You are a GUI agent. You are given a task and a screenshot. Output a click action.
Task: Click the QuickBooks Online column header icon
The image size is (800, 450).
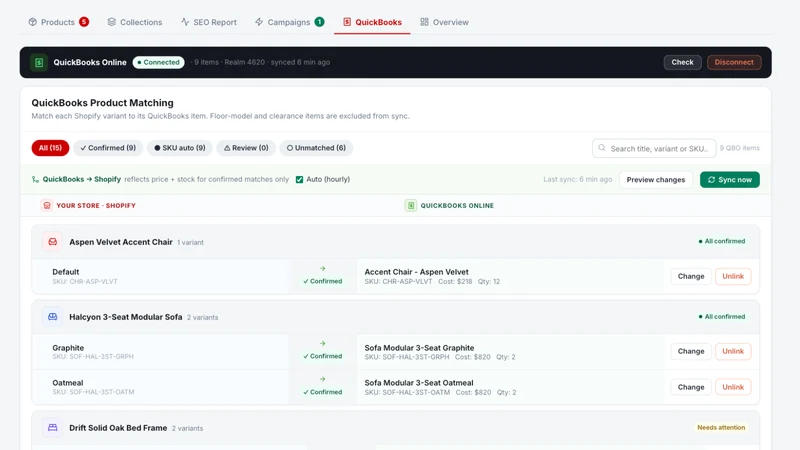click(x=411, y=206)
